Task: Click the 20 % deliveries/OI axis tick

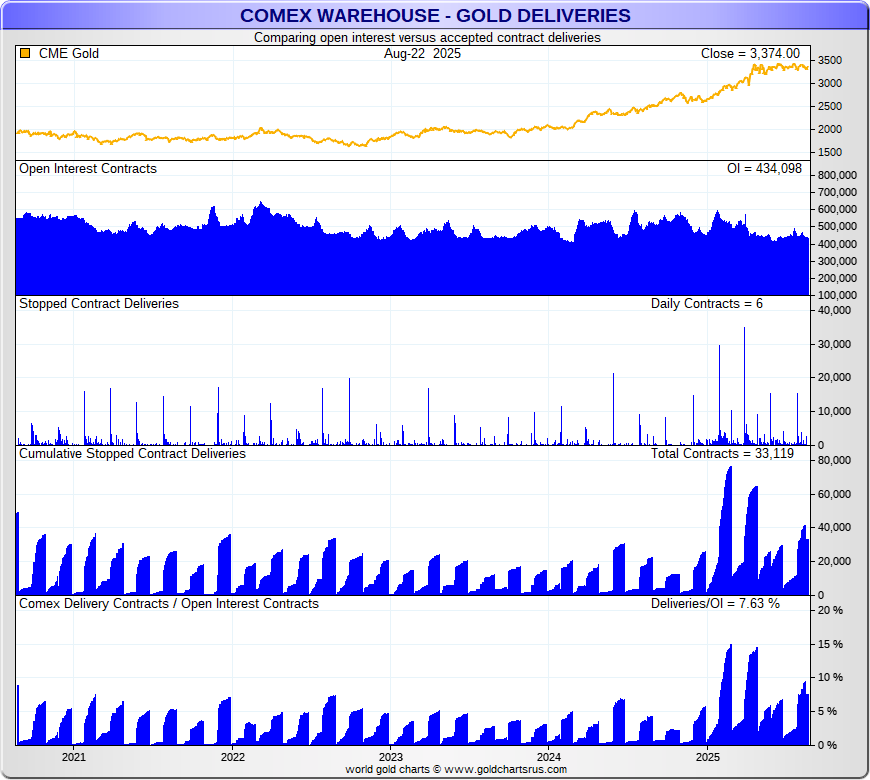Action: pos(830,610)
